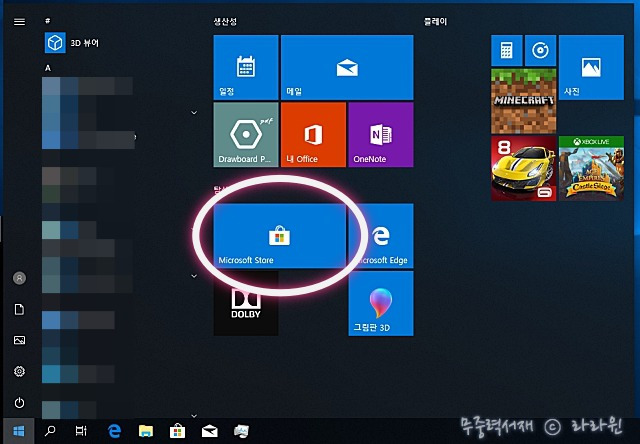Open the 사진 photos tile
The image size is (640, 444).
point(591,67)
